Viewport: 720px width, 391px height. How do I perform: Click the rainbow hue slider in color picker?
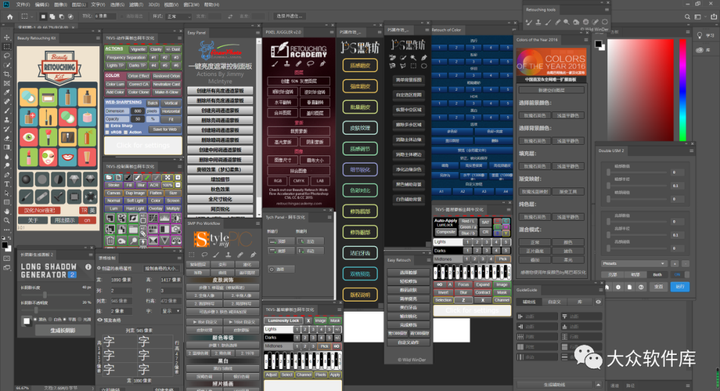coord(683,90)
